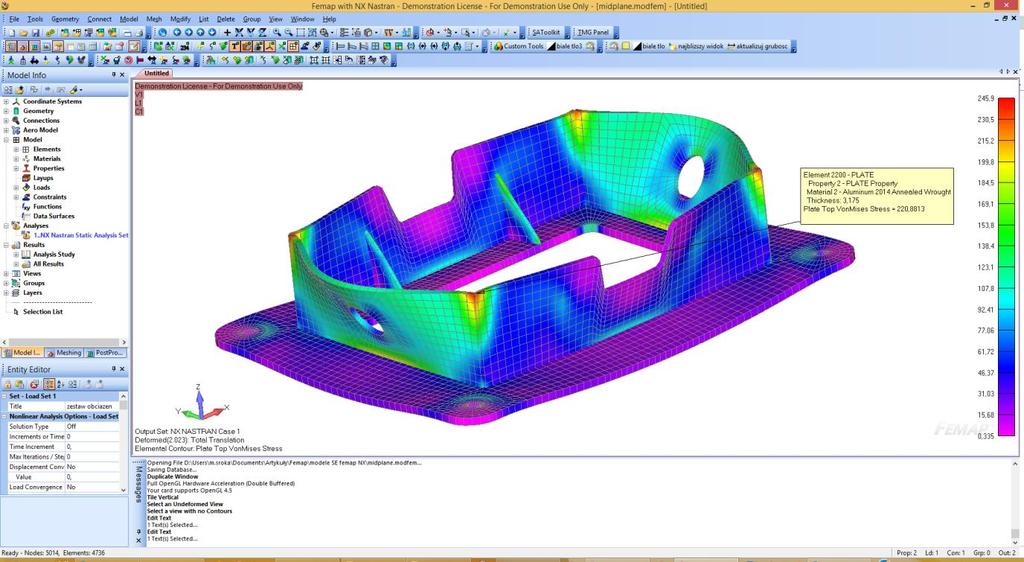This screenshot has width=1024, height=562.
Task: Select the All Results tree item
Action: click(x=48, y=264)
